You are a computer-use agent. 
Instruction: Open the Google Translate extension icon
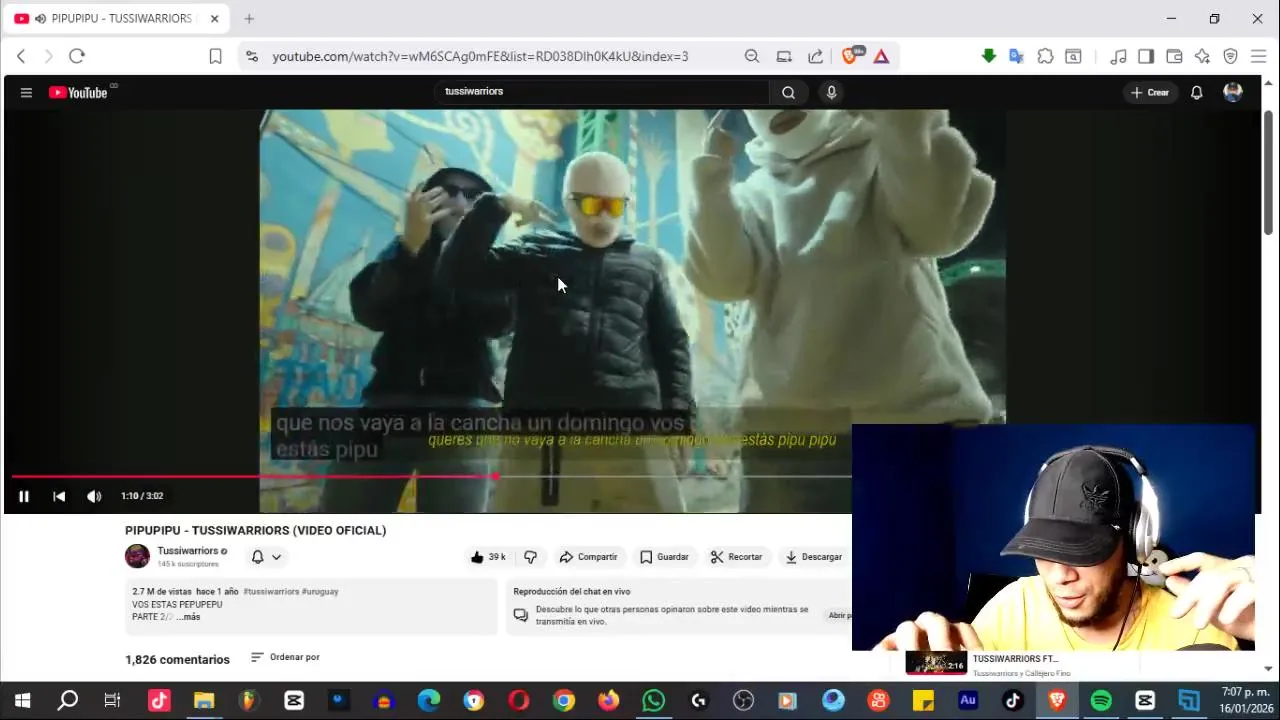click(x=1016, y=56)
